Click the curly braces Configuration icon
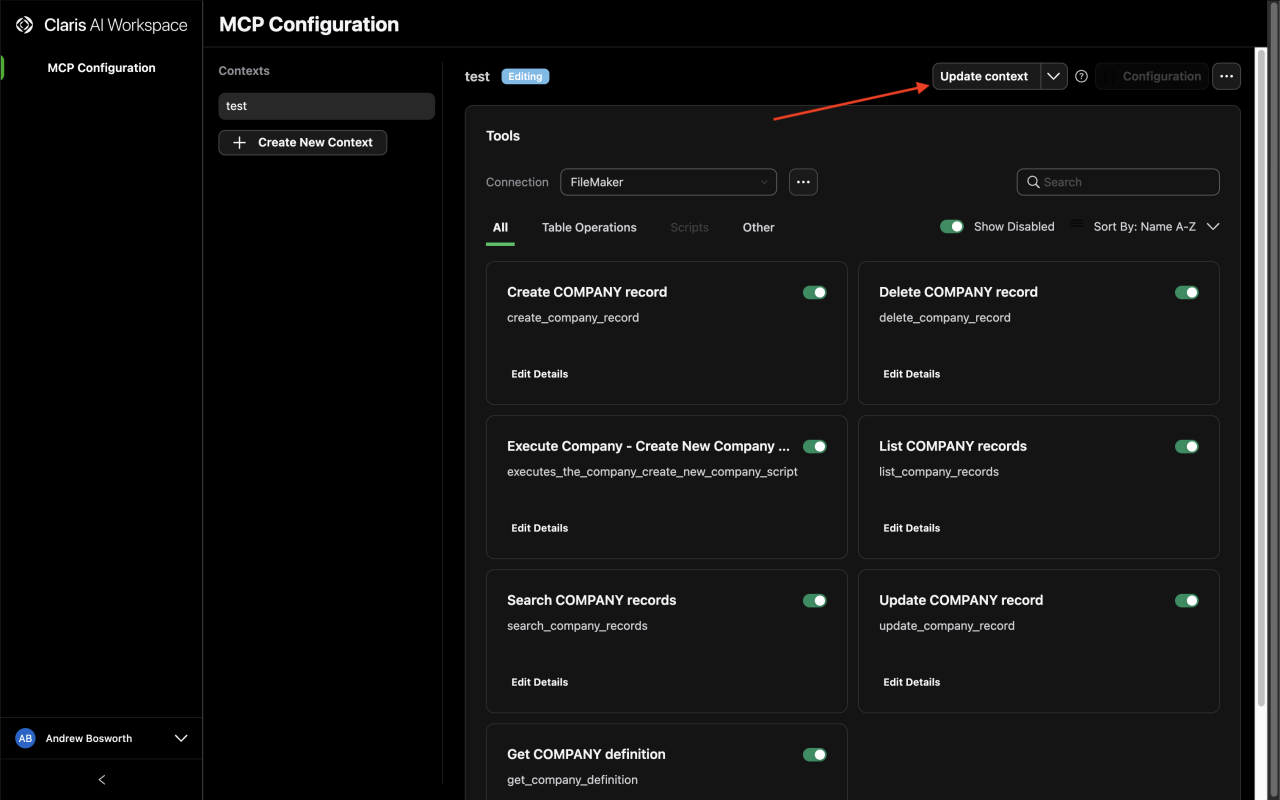1280x800 pixels. (1110, 76)
